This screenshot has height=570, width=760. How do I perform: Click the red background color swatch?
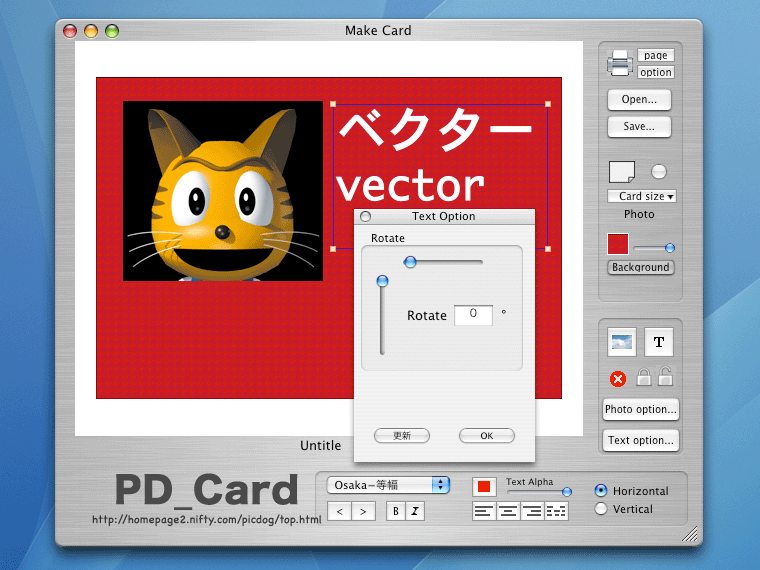[x=618, y=244]
